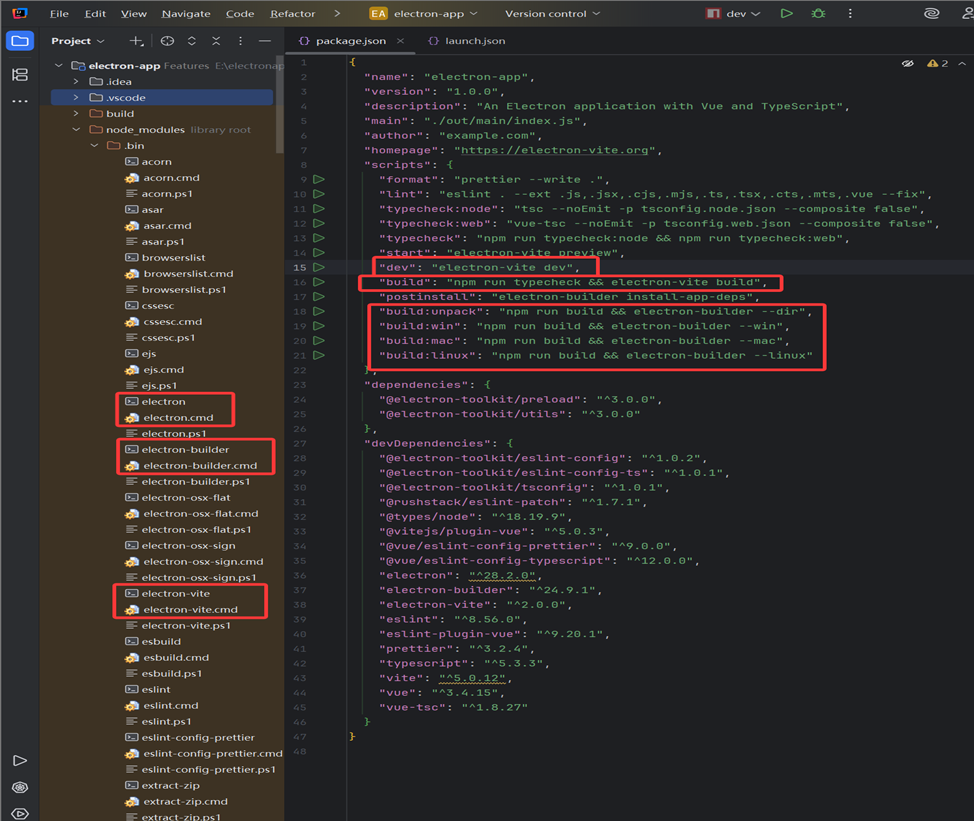974x821 pixels.
Task: Run the dev configuration
Action: (x=786, y=13)
